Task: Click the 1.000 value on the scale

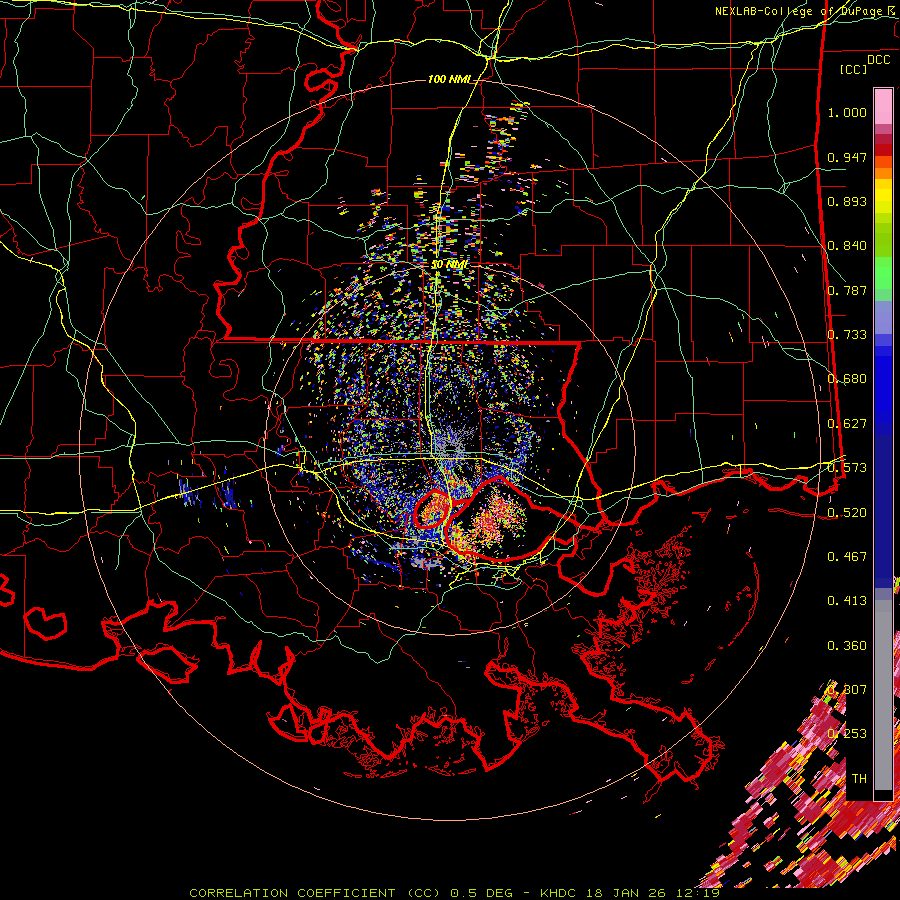Action: click(x=847, y=112)
